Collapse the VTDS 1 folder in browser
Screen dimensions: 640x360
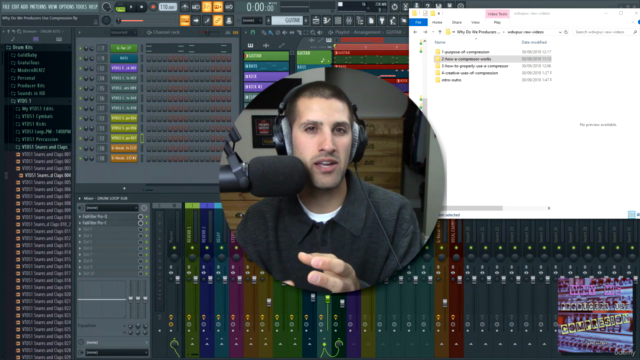click(24, 101)
